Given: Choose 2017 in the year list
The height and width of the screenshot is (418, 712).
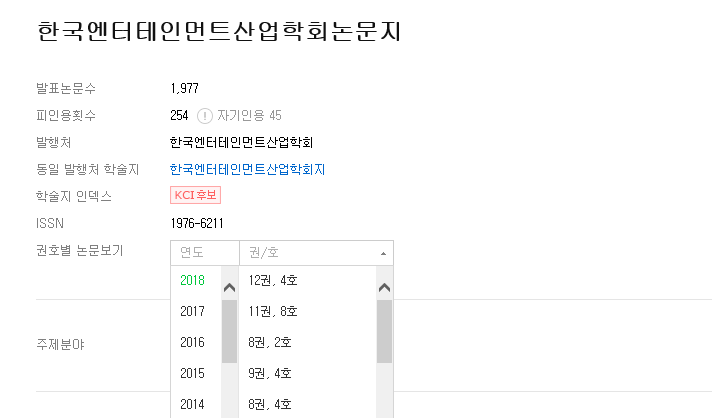Looking at the screenshot, I should (192, 311).
